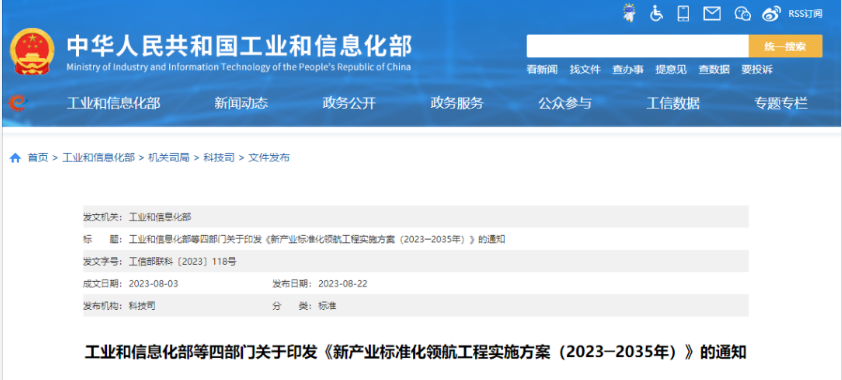The height and width of the screenshot is (380, 842).
Task: Go to 工业和信息化部 in breadcrumb
Action: click(98, 158)
